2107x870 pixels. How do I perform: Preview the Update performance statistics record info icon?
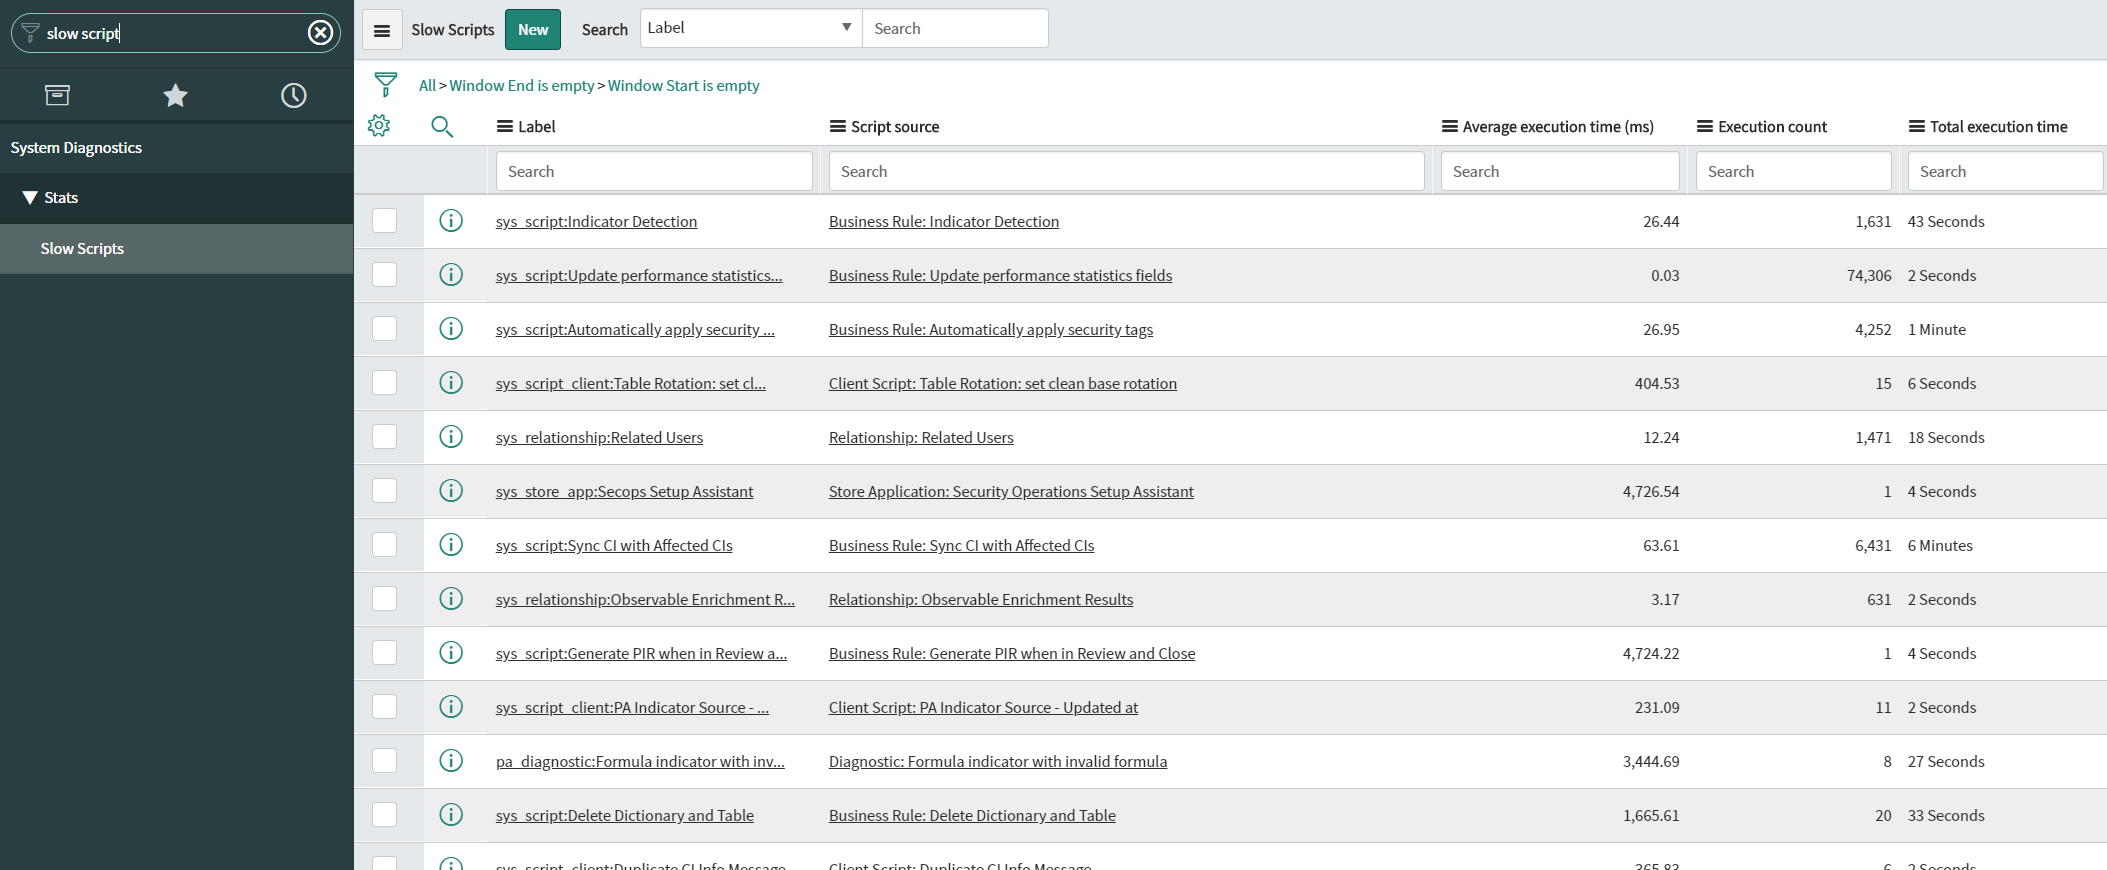point(451,274)
